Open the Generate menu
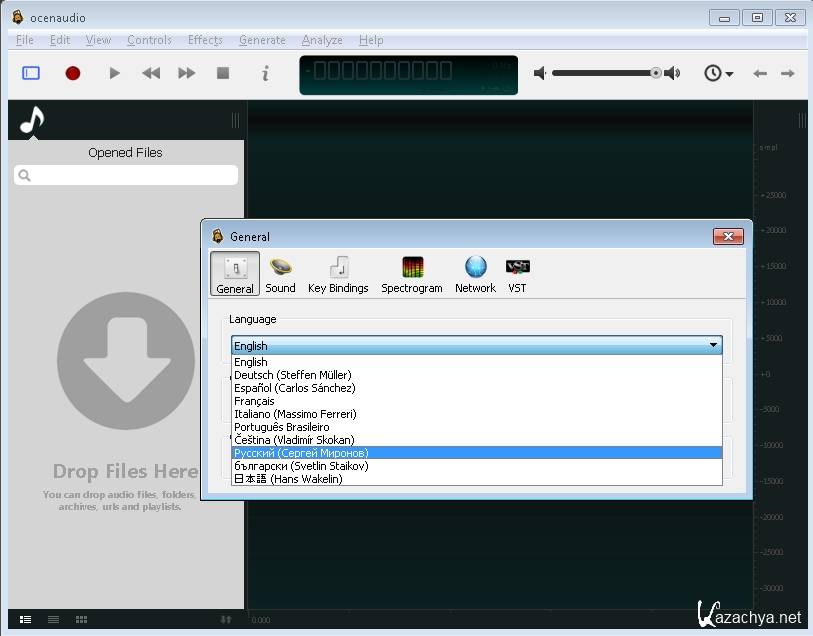The height and width of the screenshot is (636, 813). [x=262, y=40]
